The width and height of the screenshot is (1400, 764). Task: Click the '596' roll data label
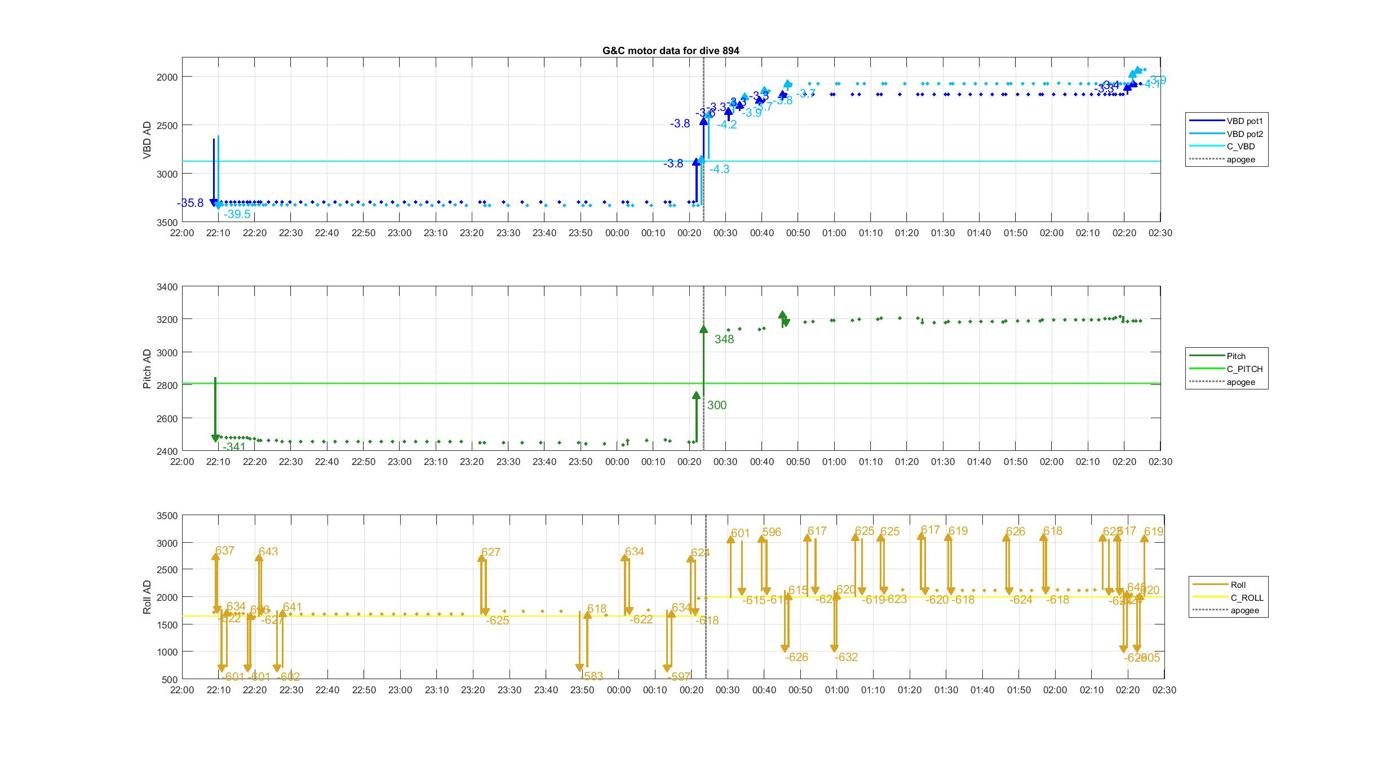772,532
